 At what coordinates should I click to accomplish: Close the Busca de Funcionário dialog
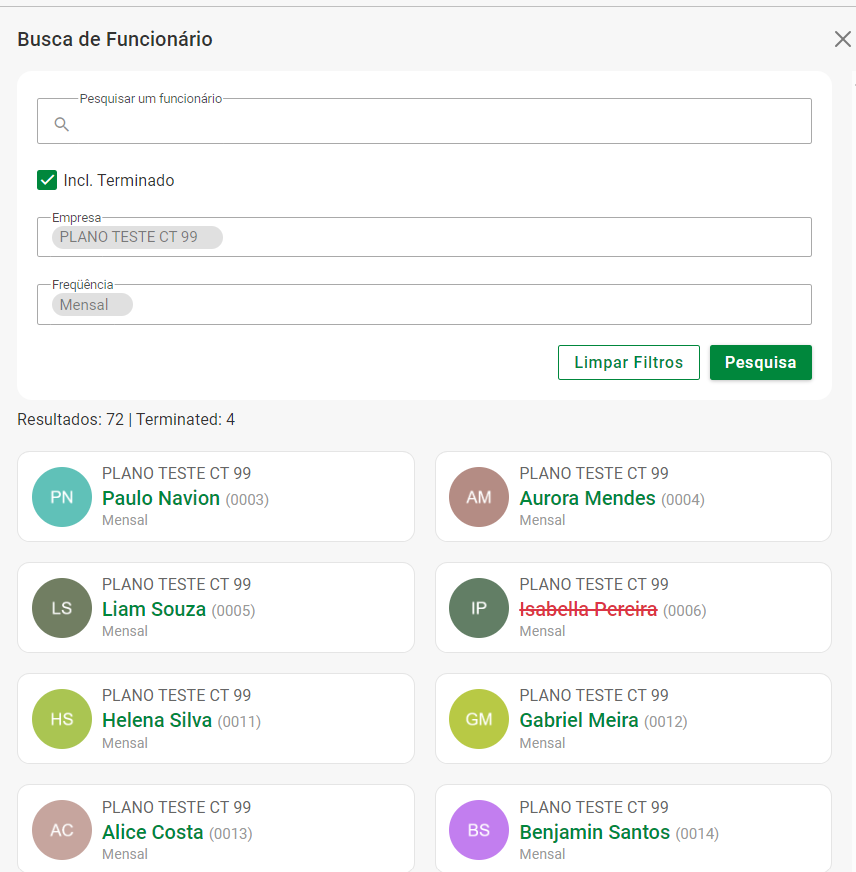(x=842, y=39)
